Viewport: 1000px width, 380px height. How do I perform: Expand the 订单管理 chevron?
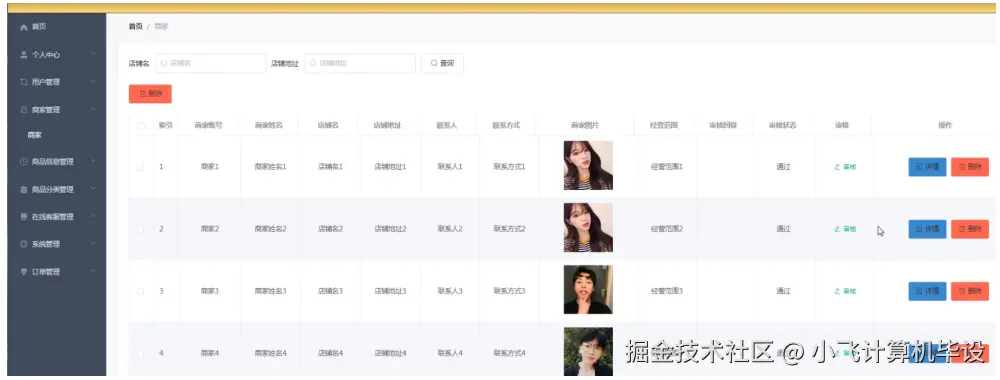(93, 271)
